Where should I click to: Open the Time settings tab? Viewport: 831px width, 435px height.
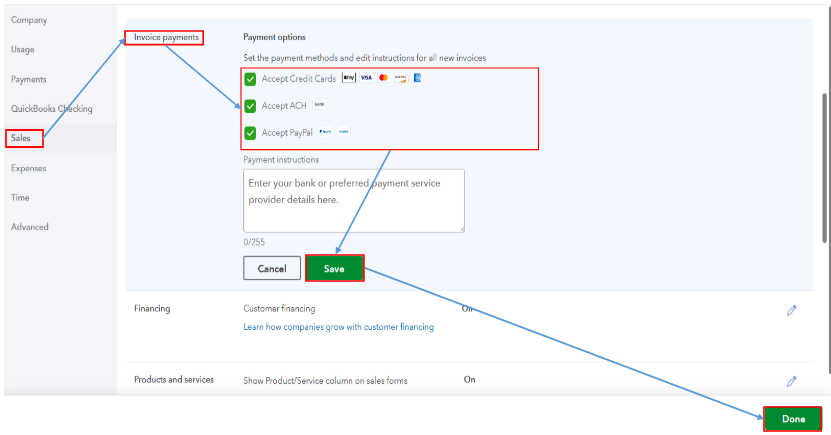point(20,198)
